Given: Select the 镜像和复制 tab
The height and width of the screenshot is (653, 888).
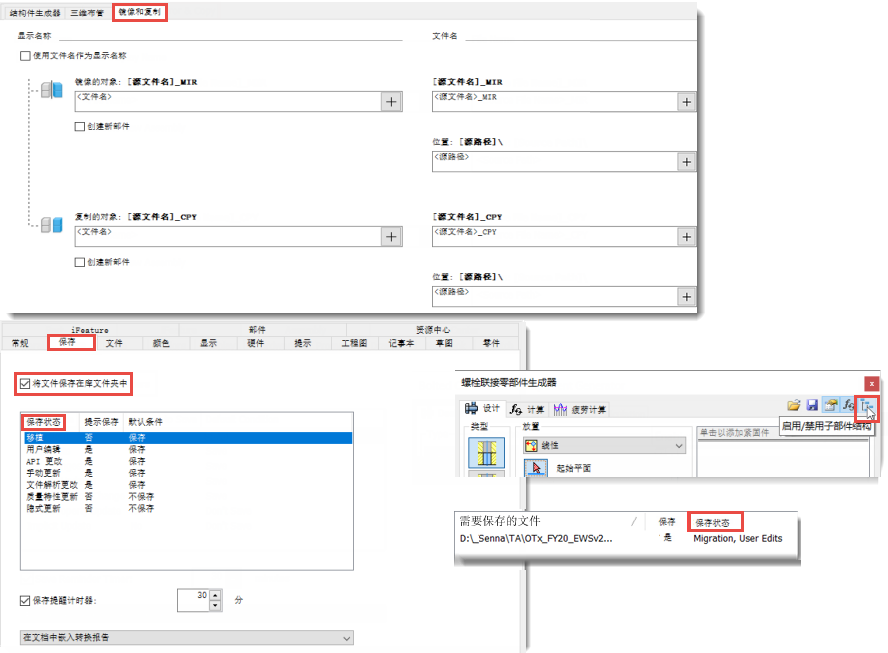Looking at the screenshot, I should 139,12.
